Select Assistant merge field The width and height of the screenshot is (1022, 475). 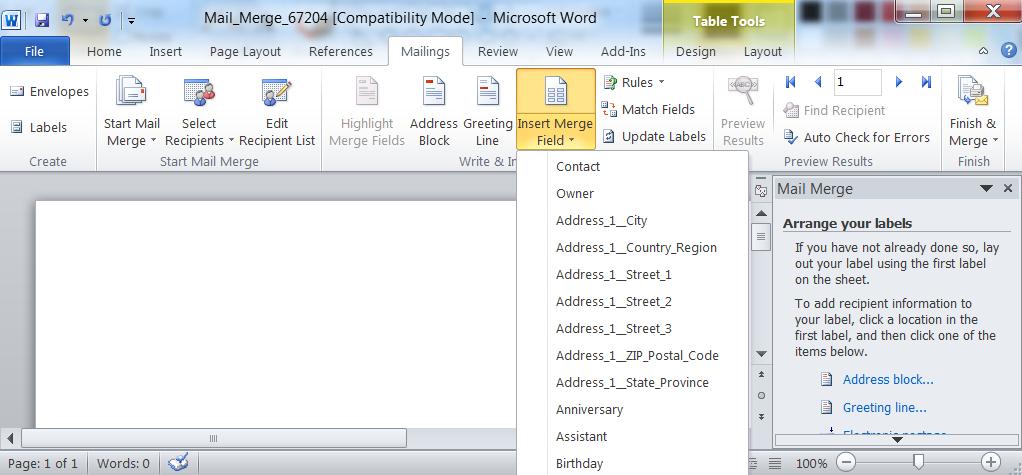[632, 437]
